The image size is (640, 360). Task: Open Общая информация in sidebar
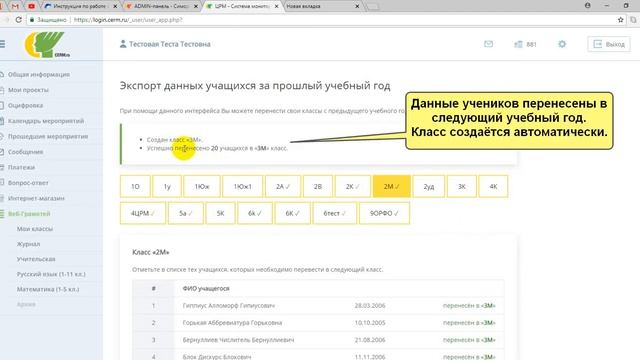pyautogui.click(x=39, y=74)
